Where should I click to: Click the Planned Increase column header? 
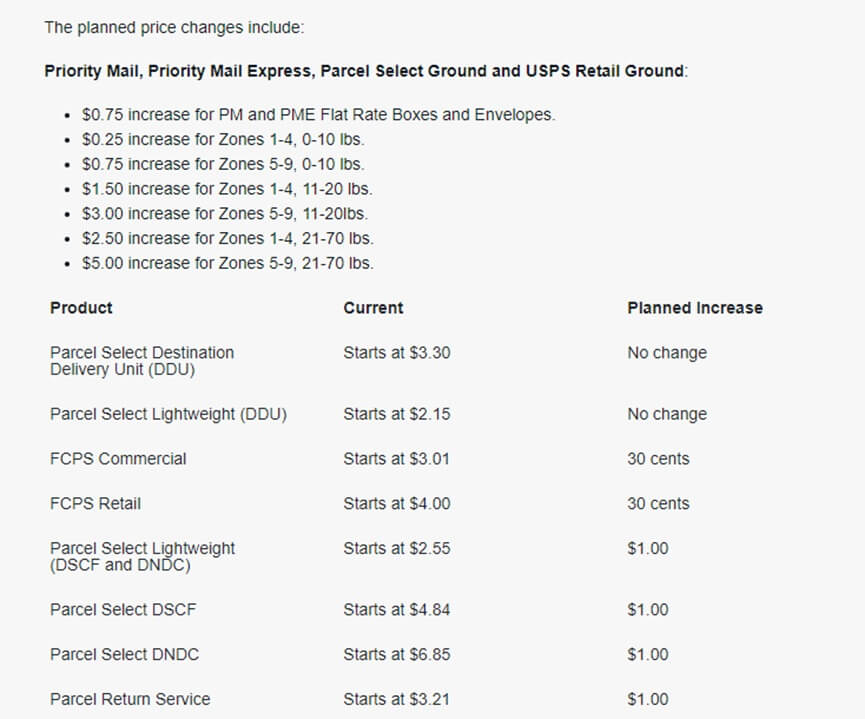(694, 308)
